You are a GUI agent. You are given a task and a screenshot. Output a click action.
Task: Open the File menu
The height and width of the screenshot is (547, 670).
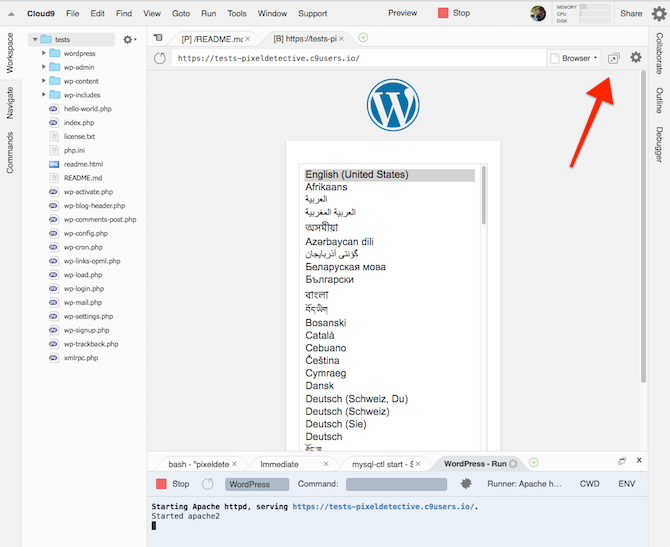click(x=73, y=13)
